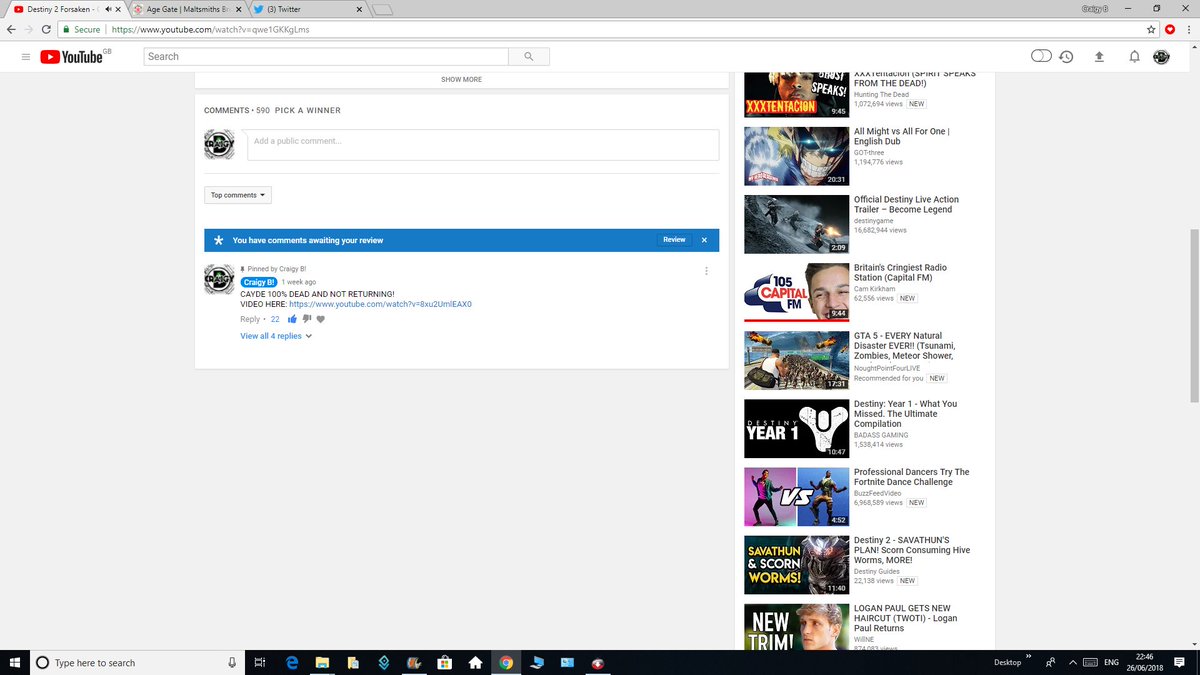The image size is (1200, 675).
Task: Close the Twitter tab
Action: point(358,9)
